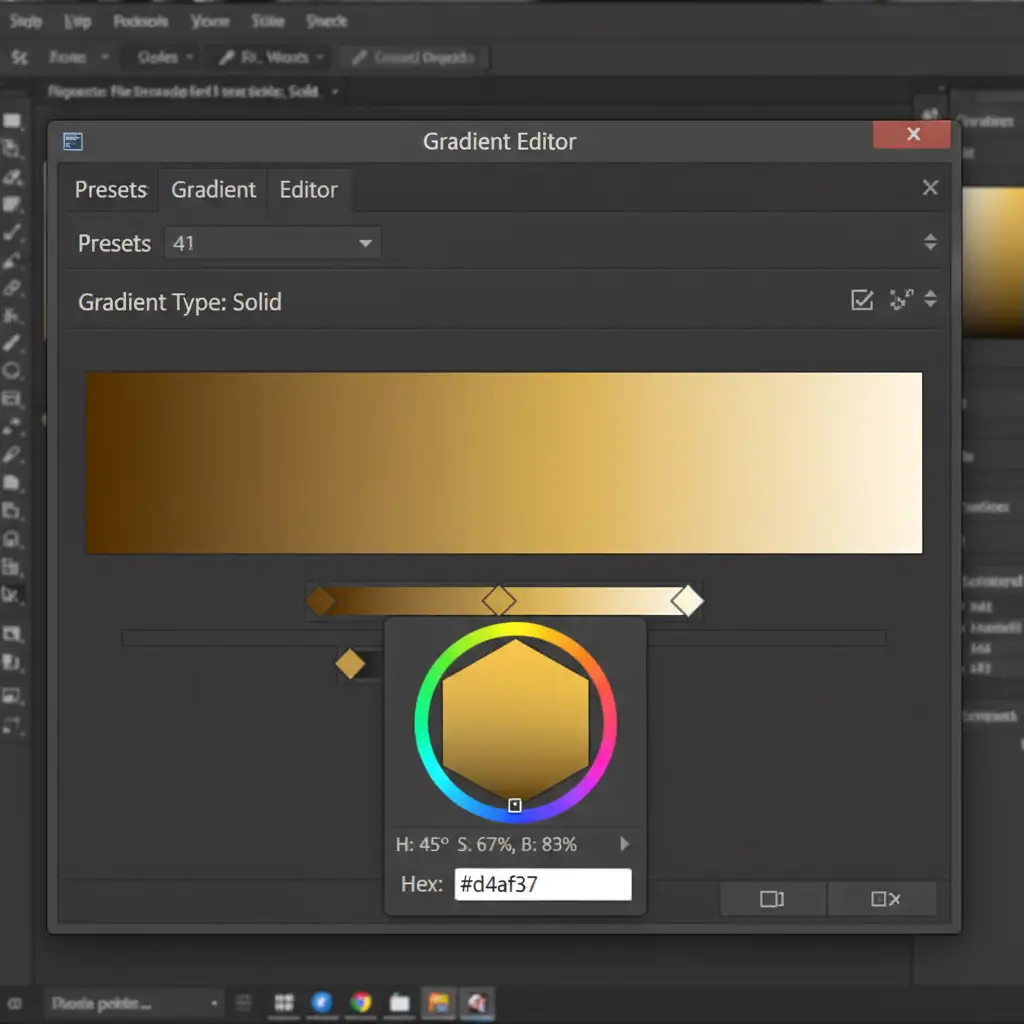Viewport: 1024px width, 1024px height.
Task: Select the Gradient tab
Action: [214, 190]
